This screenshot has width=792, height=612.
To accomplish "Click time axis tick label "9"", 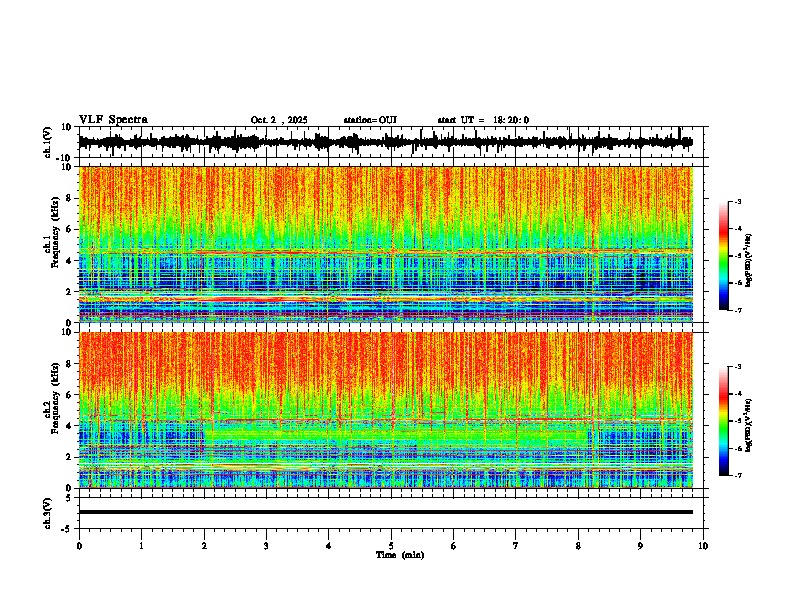I will click(x=641, y=546).
